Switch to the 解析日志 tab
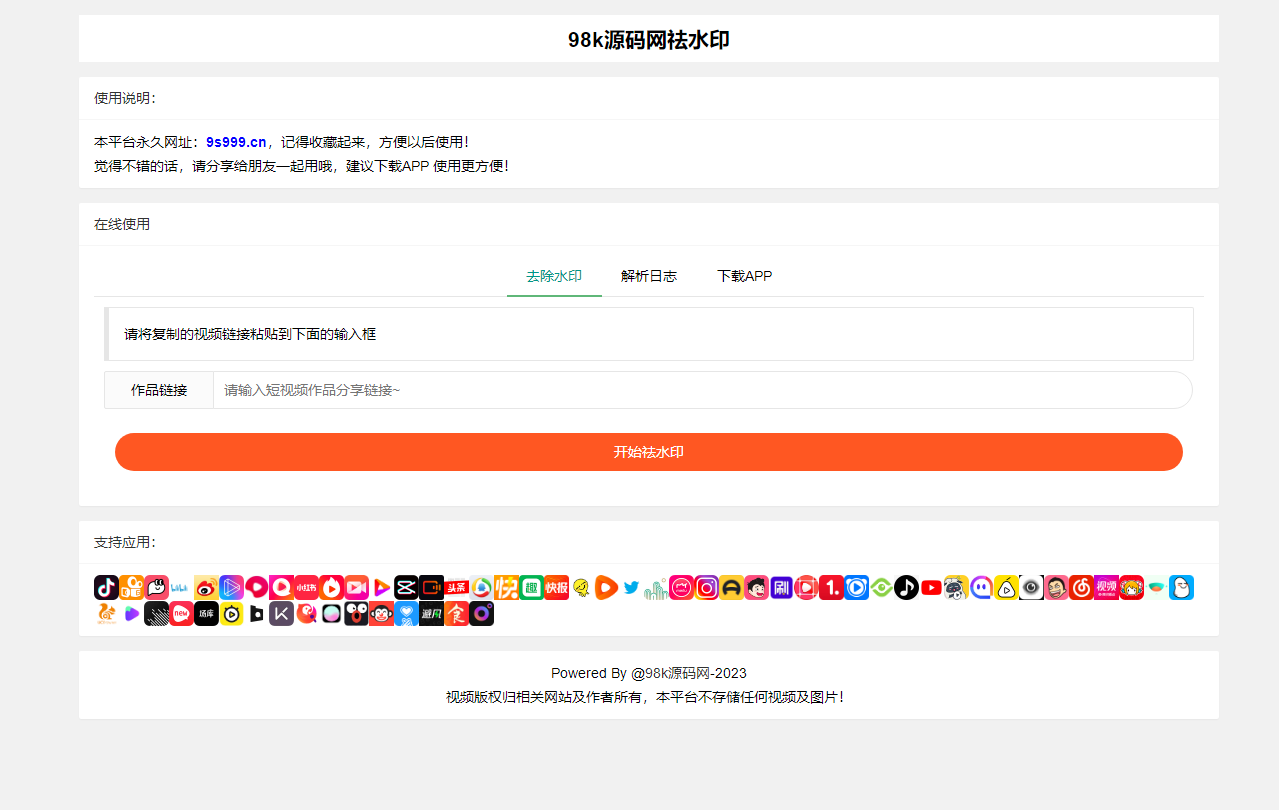The width and height of the screenshot is (1279, 810). 648,276
